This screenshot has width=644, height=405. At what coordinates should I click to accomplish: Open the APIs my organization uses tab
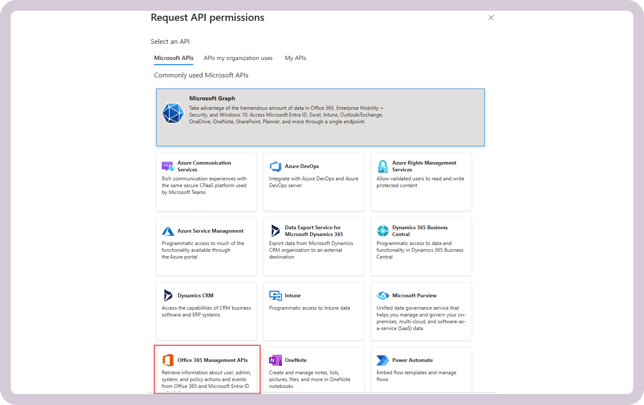click(x=238, y=58)
